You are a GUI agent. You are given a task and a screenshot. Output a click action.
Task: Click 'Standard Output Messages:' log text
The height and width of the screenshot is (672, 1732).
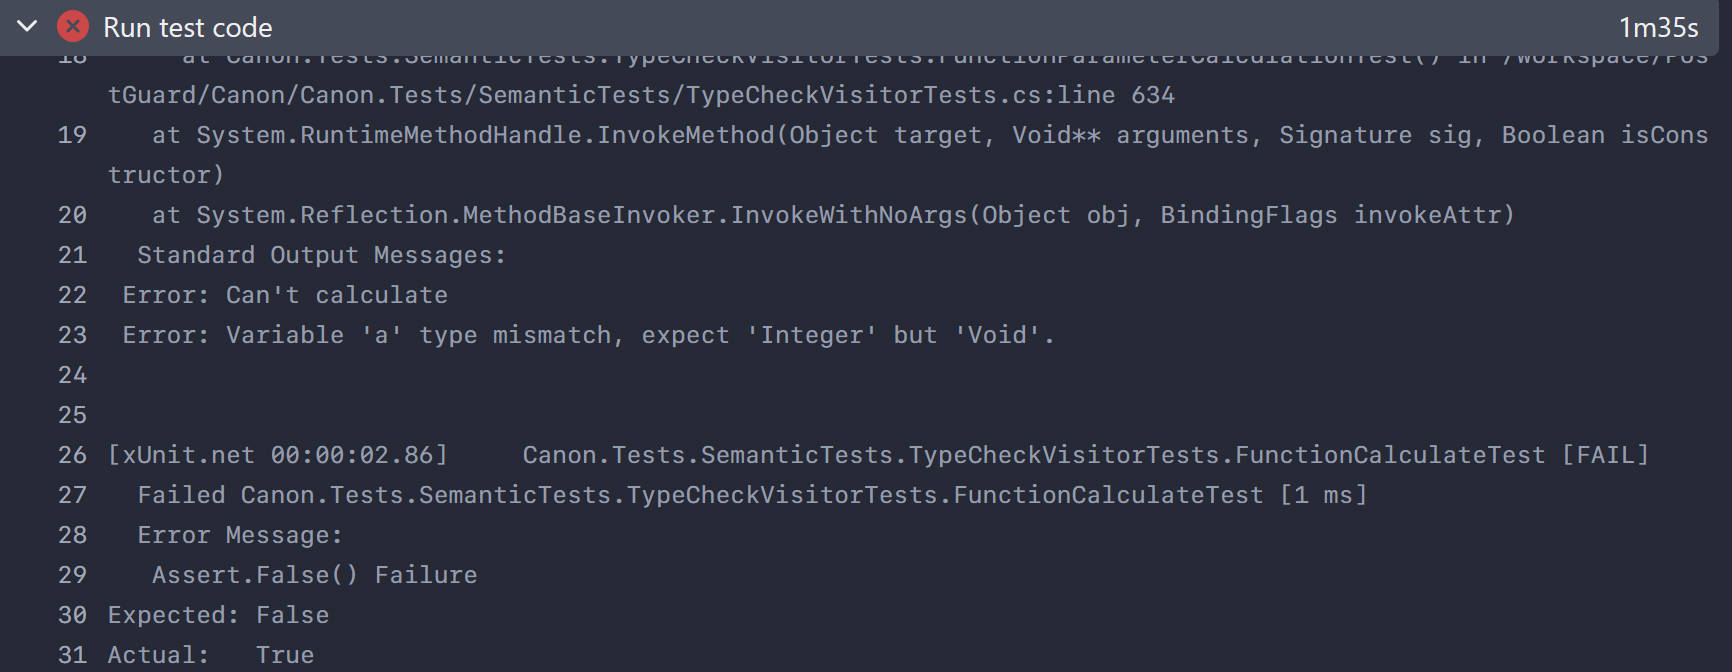[322, 255]
